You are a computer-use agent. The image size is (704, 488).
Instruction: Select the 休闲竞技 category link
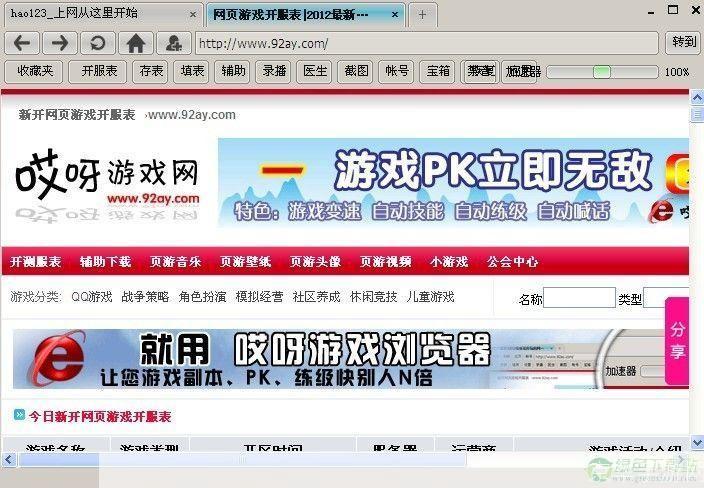coord(373,297)
